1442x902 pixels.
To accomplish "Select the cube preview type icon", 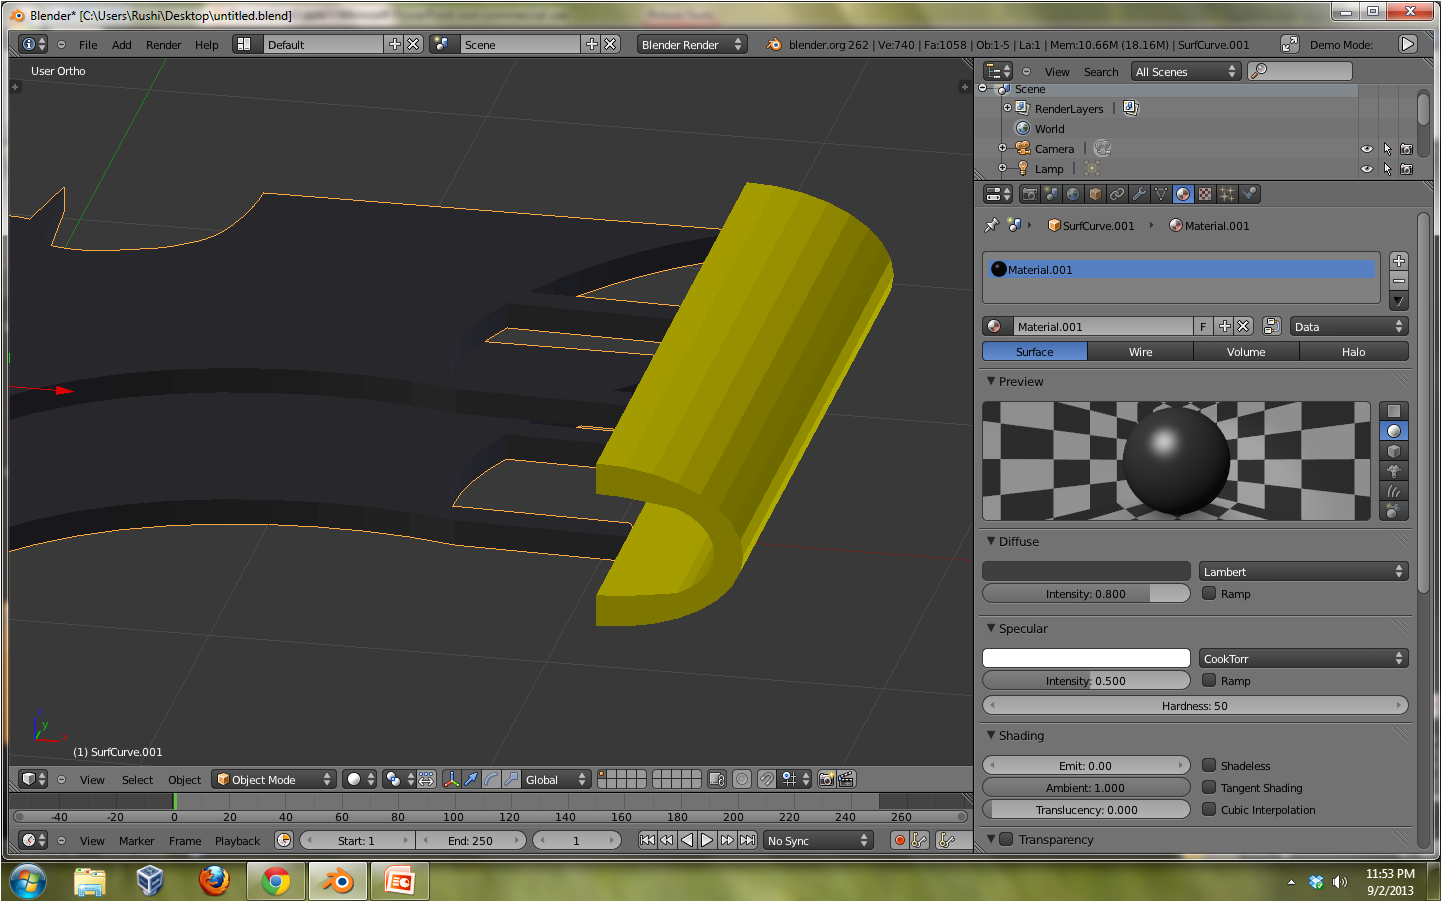I will pyautogui.click(x=1394, y=451).
